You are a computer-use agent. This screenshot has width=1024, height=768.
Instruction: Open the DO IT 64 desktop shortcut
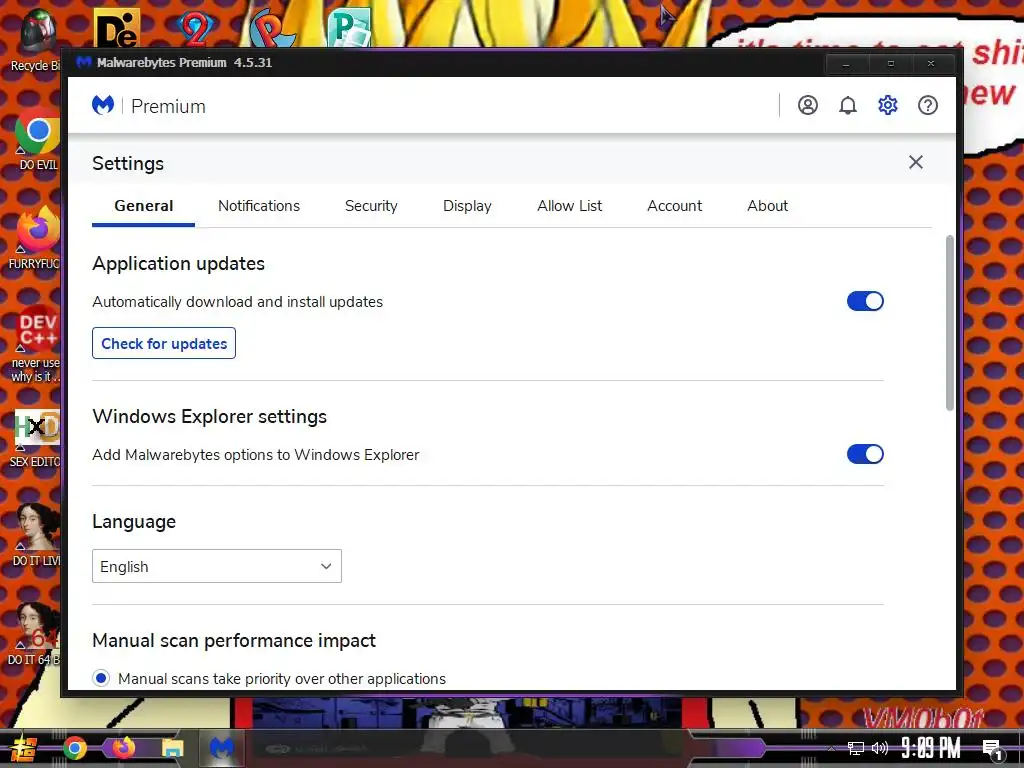click(36, 633)
